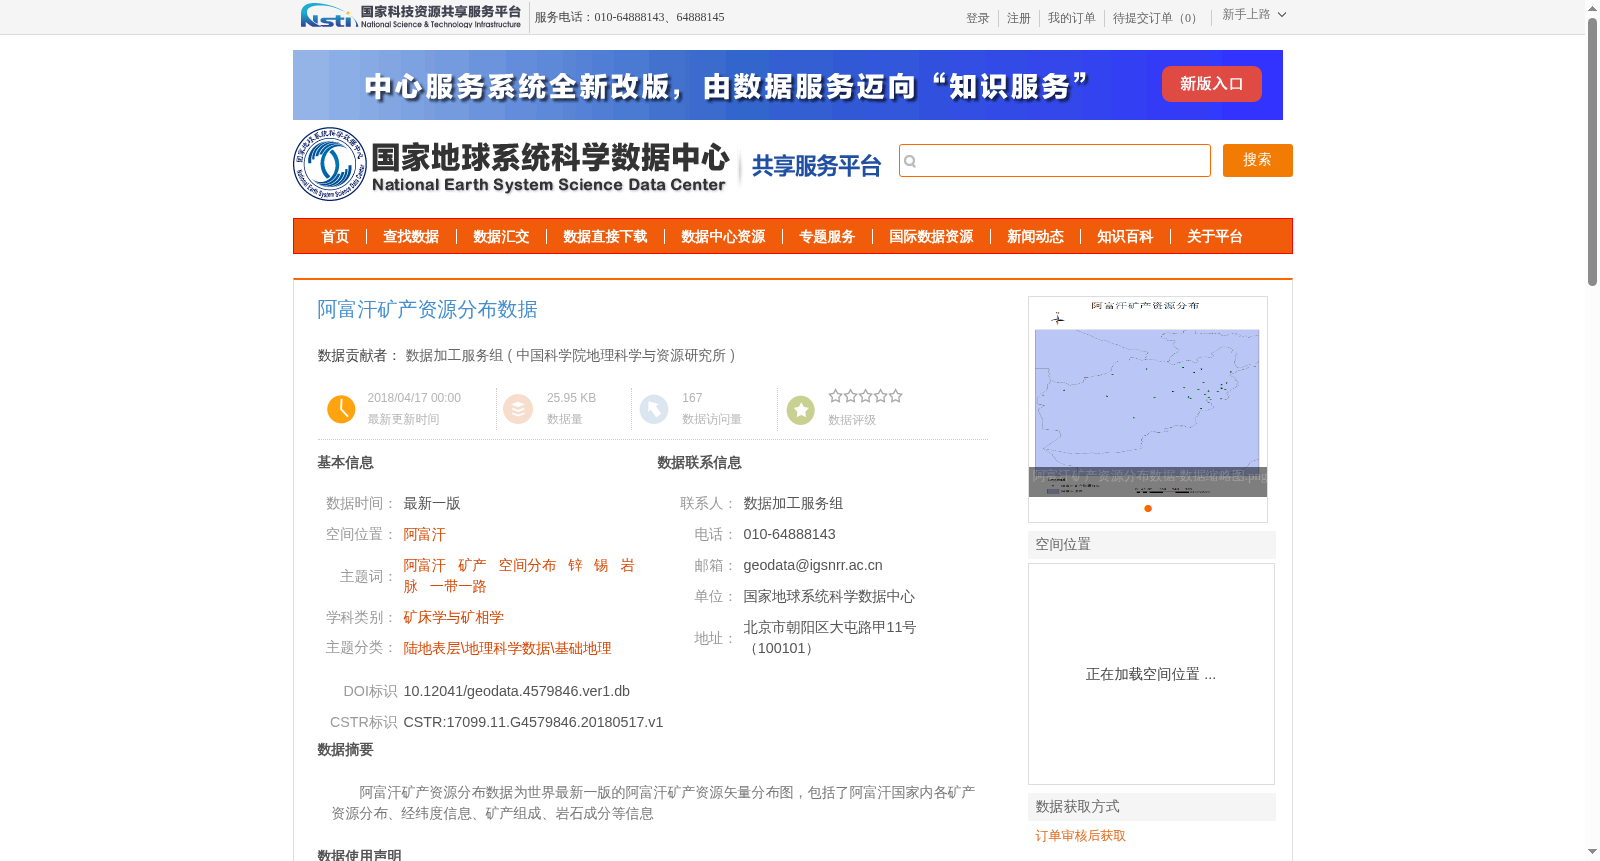Open the 国际数据资源 menu
This screenshot has height=861, width=1600.
click(931, 236)
